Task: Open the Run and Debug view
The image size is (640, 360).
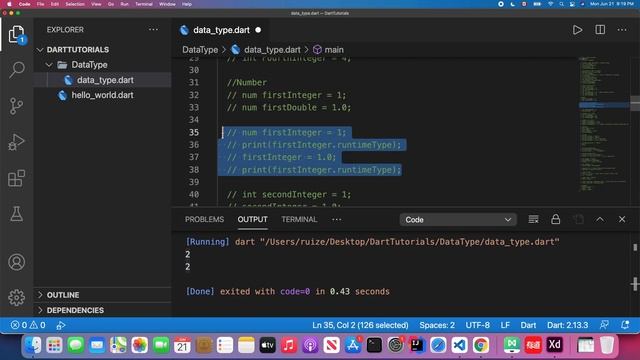Action: [16, 142]
